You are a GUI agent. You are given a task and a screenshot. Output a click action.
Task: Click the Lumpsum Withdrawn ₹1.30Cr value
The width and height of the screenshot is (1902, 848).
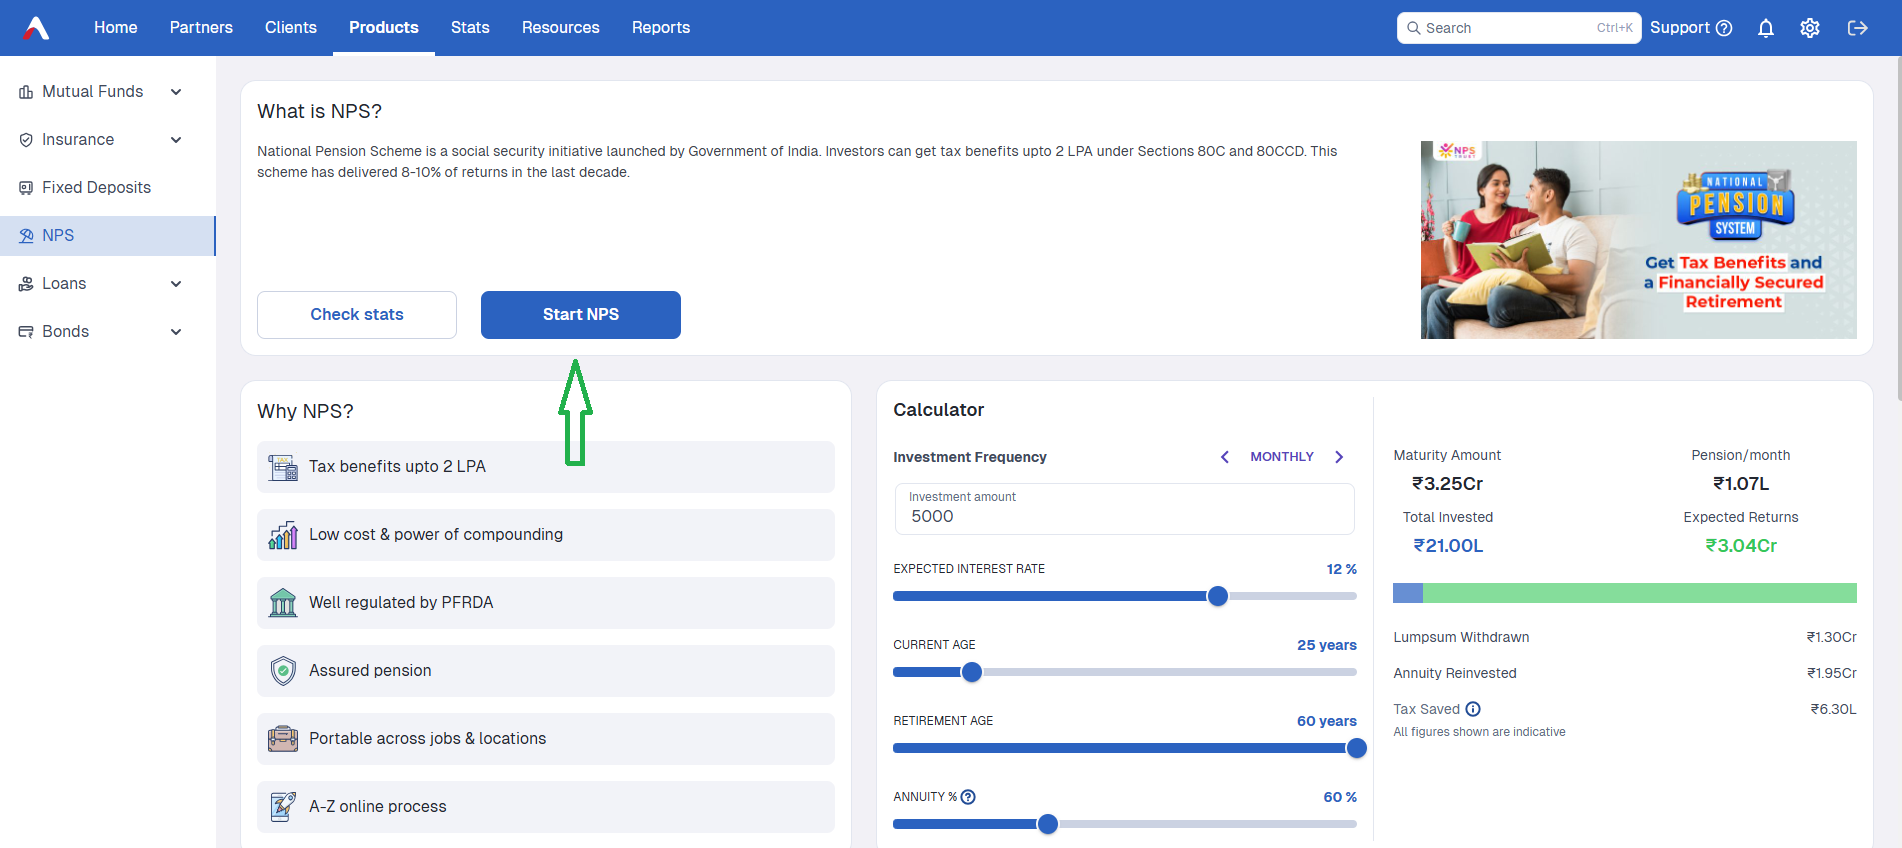point(1831,637)
